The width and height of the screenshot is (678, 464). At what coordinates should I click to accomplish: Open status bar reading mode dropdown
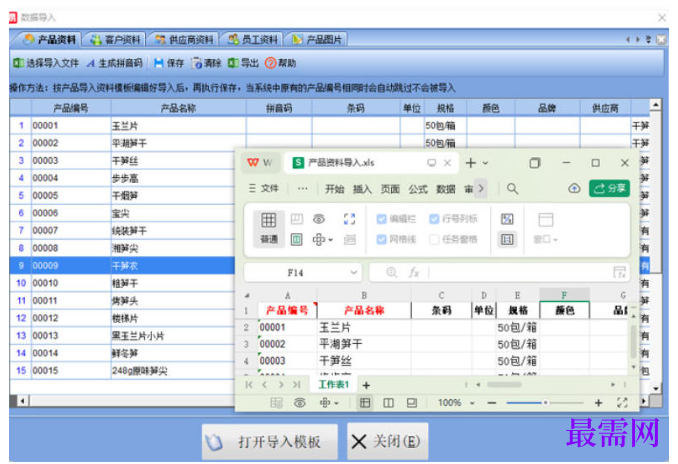[329, 403]
